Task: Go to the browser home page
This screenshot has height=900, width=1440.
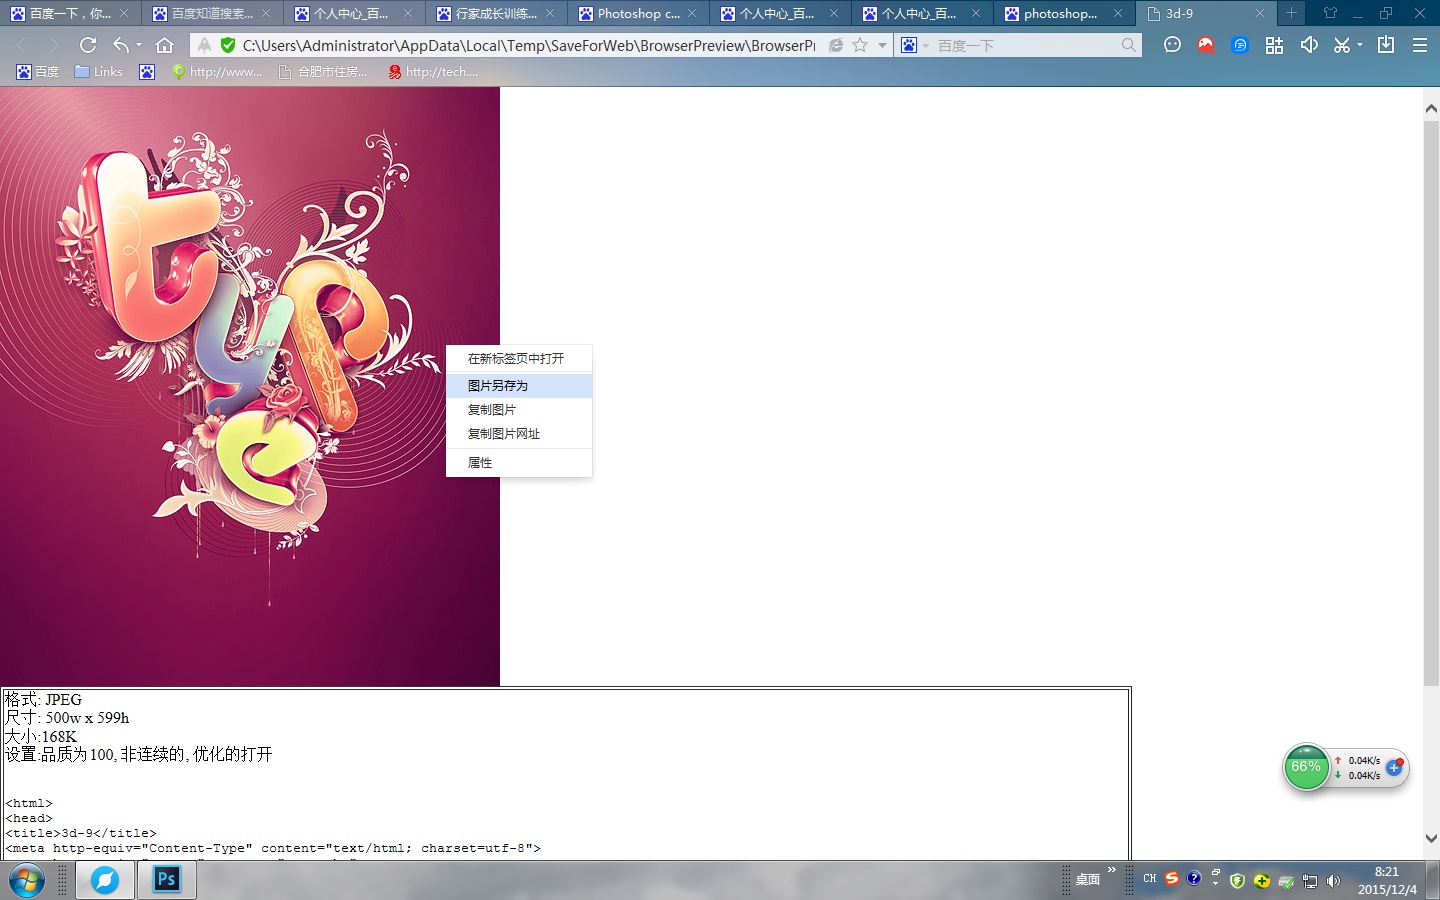Action: click(x=165, y=45)
